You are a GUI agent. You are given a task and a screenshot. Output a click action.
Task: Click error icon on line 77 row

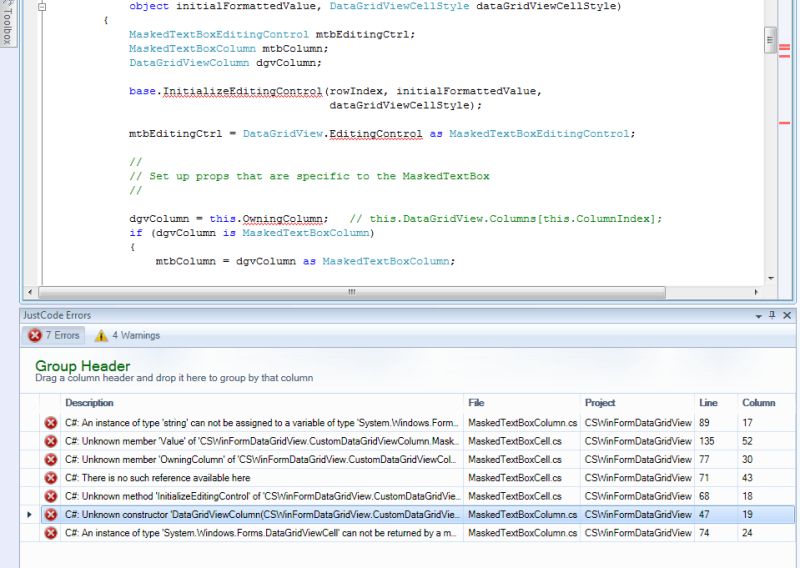click(x=51, y=459)
